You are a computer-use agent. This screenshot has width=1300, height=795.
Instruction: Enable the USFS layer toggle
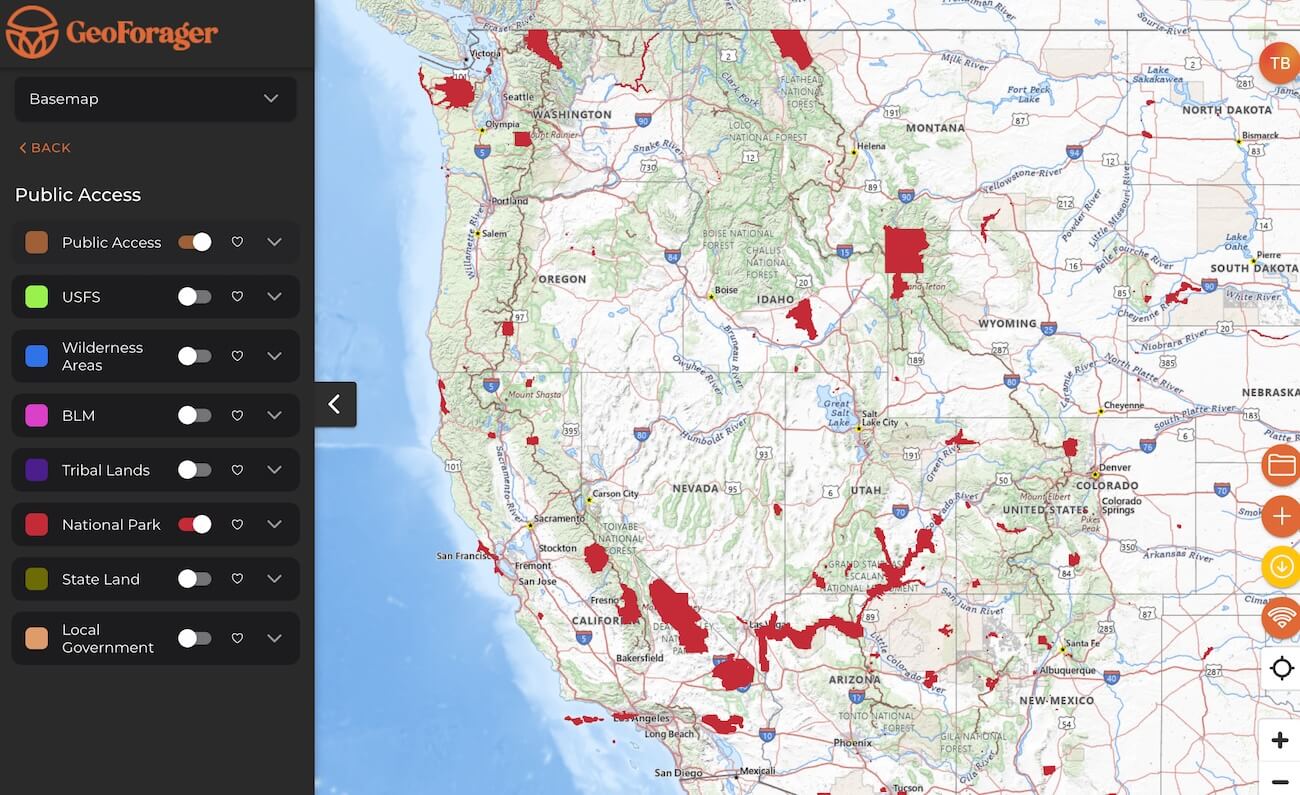click(195, 297)
